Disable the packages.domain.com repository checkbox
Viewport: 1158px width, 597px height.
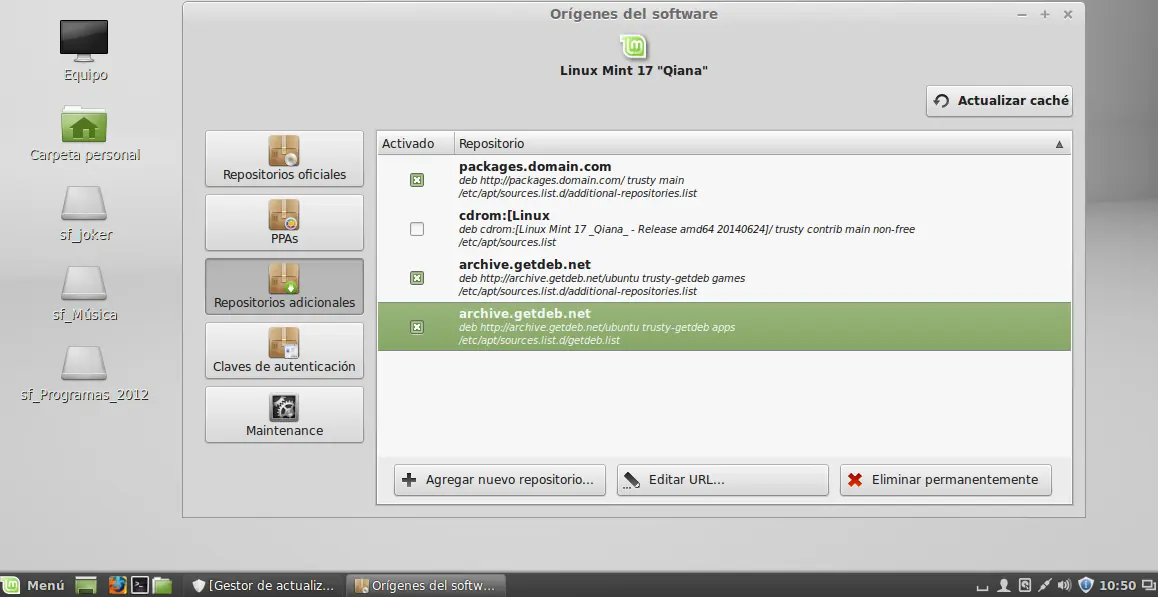(x=417, y=180)
